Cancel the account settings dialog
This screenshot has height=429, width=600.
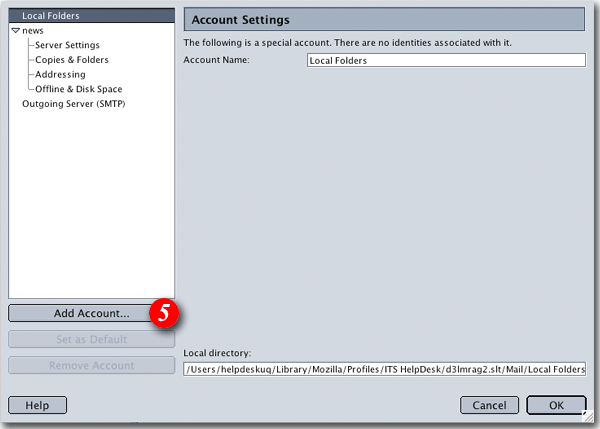point(489,405)
